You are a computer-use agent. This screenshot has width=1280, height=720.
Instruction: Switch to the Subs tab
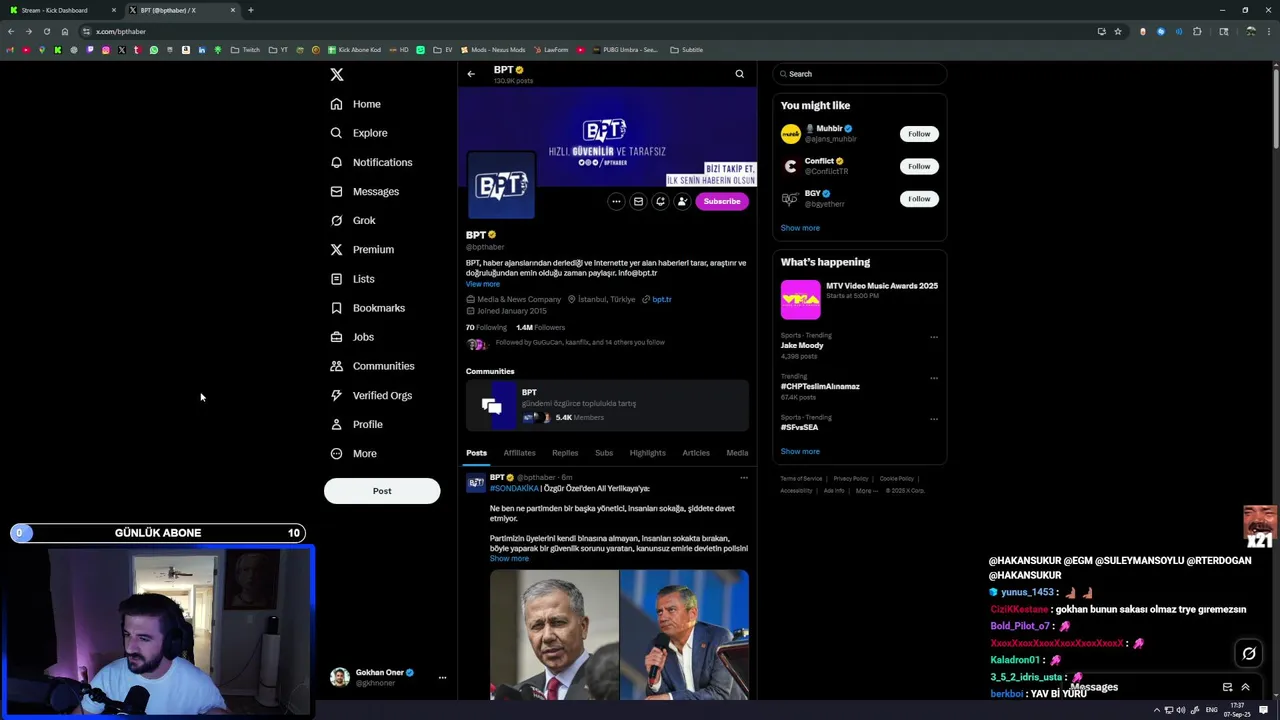click(x=604, y=453)
